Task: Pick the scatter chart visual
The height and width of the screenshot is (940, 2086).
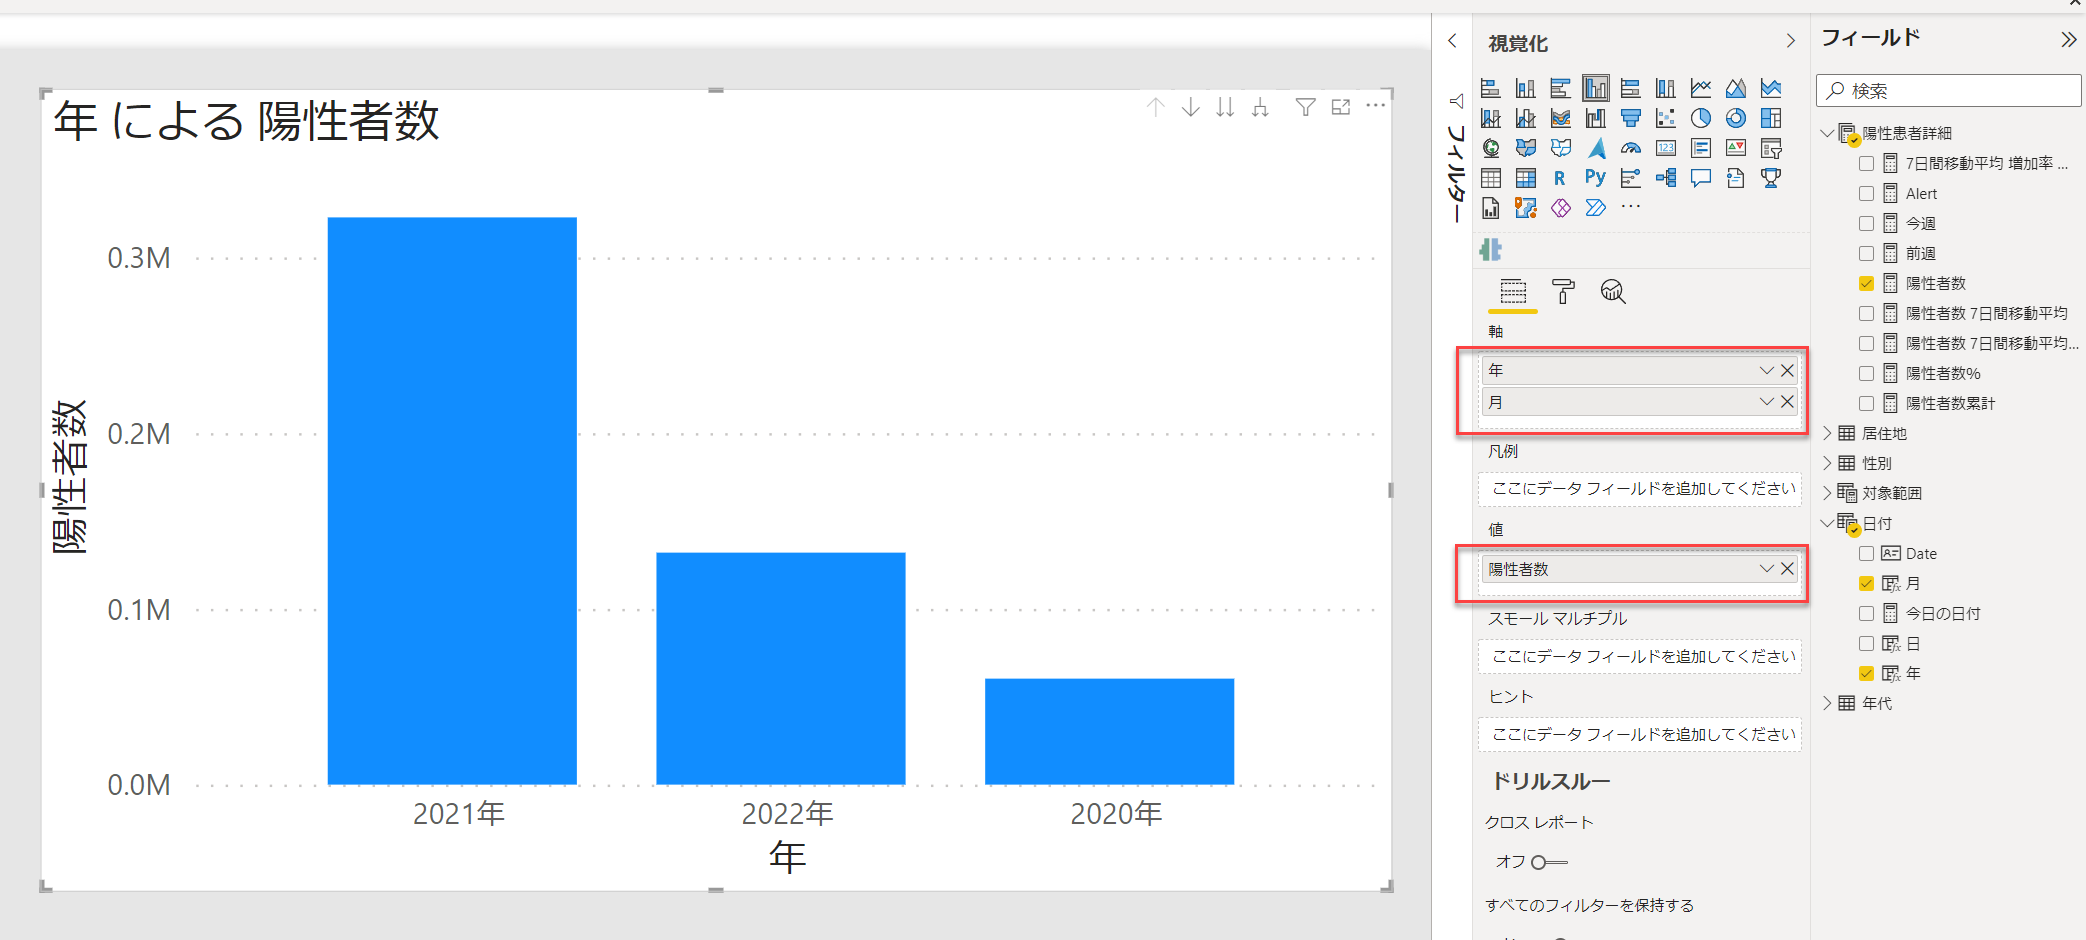Action: (1666, 118)
